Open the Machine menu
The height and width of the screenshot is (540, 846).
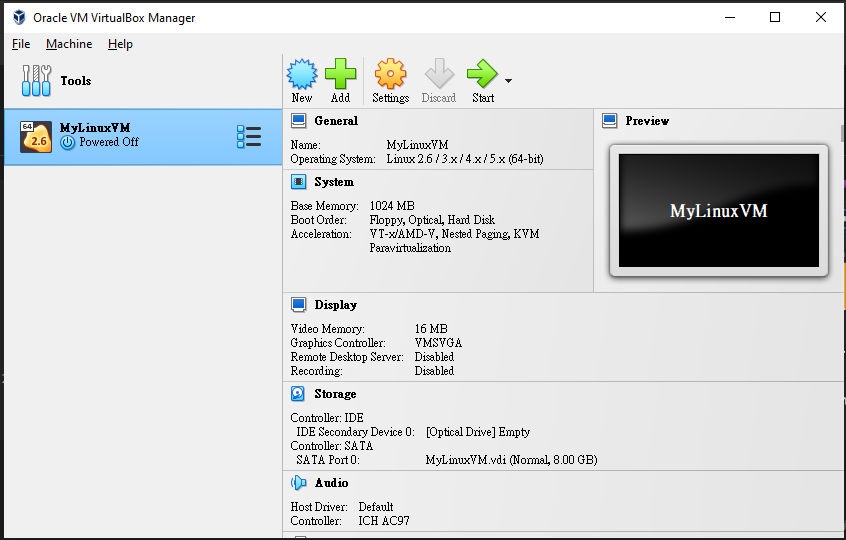69,44
